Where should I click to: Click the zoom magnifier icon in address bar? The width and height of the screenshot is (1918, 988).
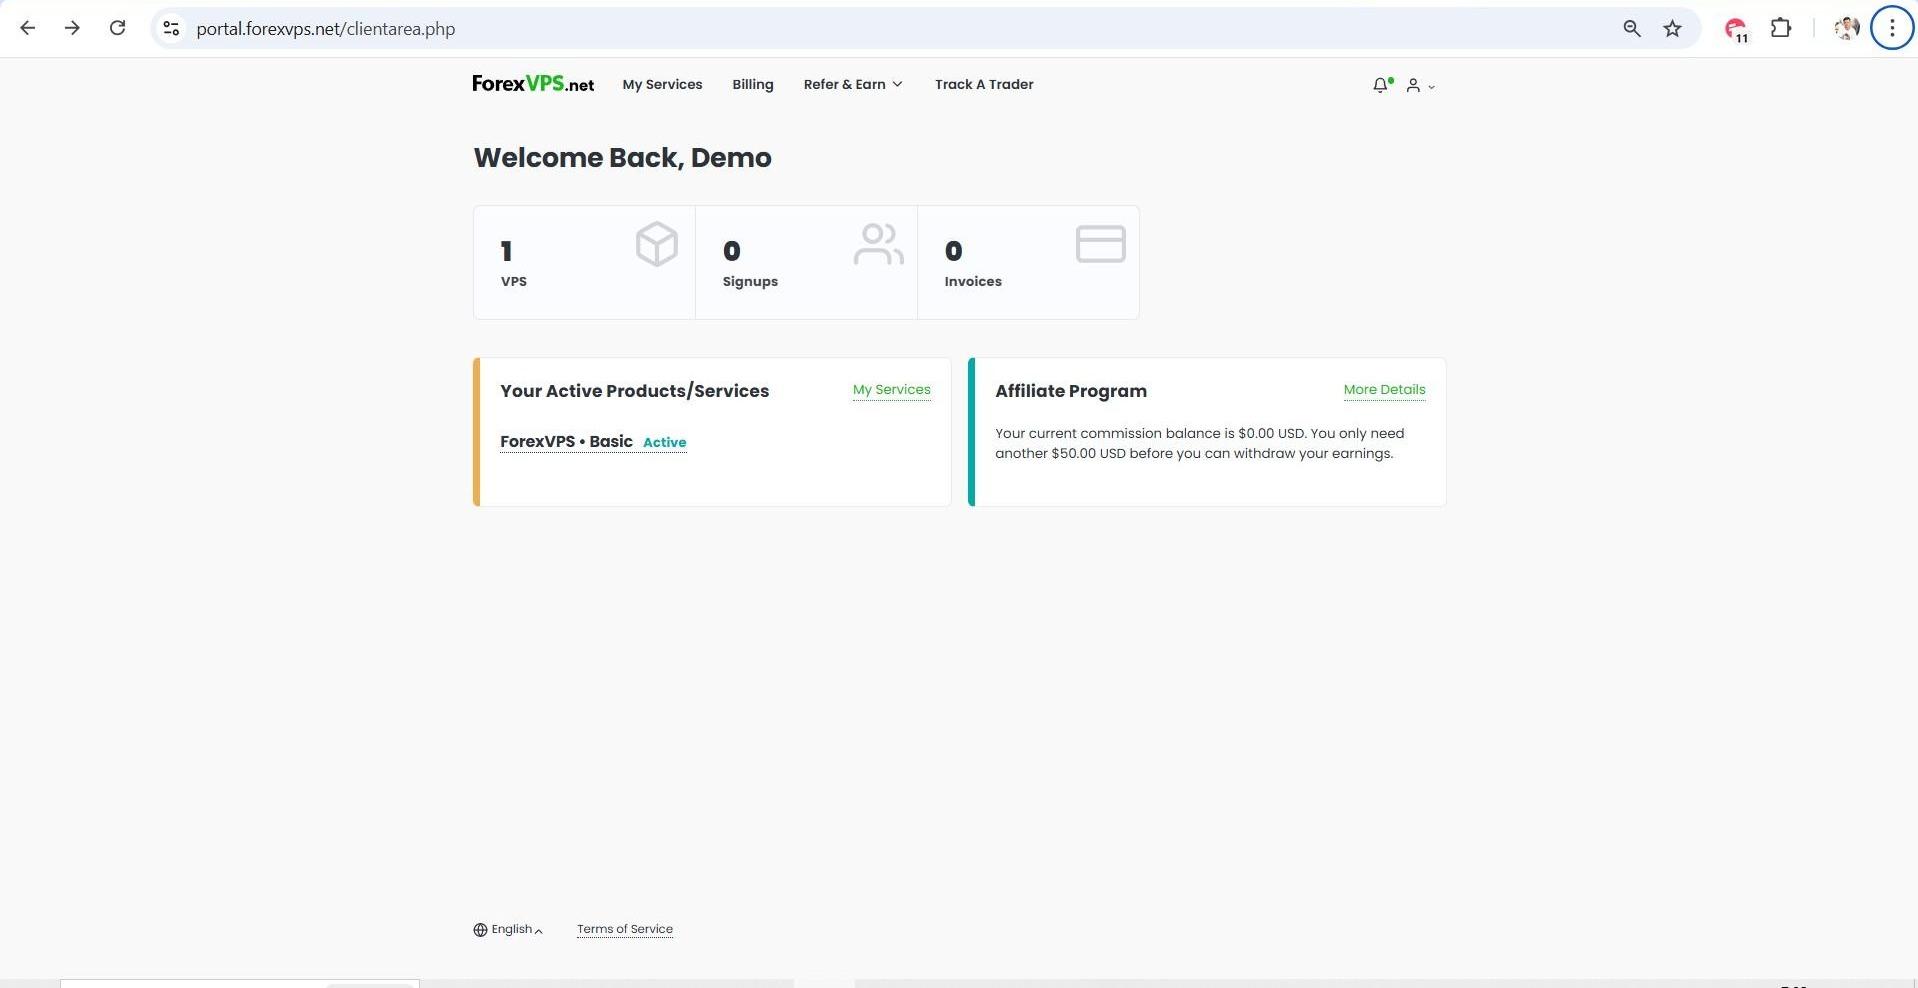click(x=1631, y=29)
